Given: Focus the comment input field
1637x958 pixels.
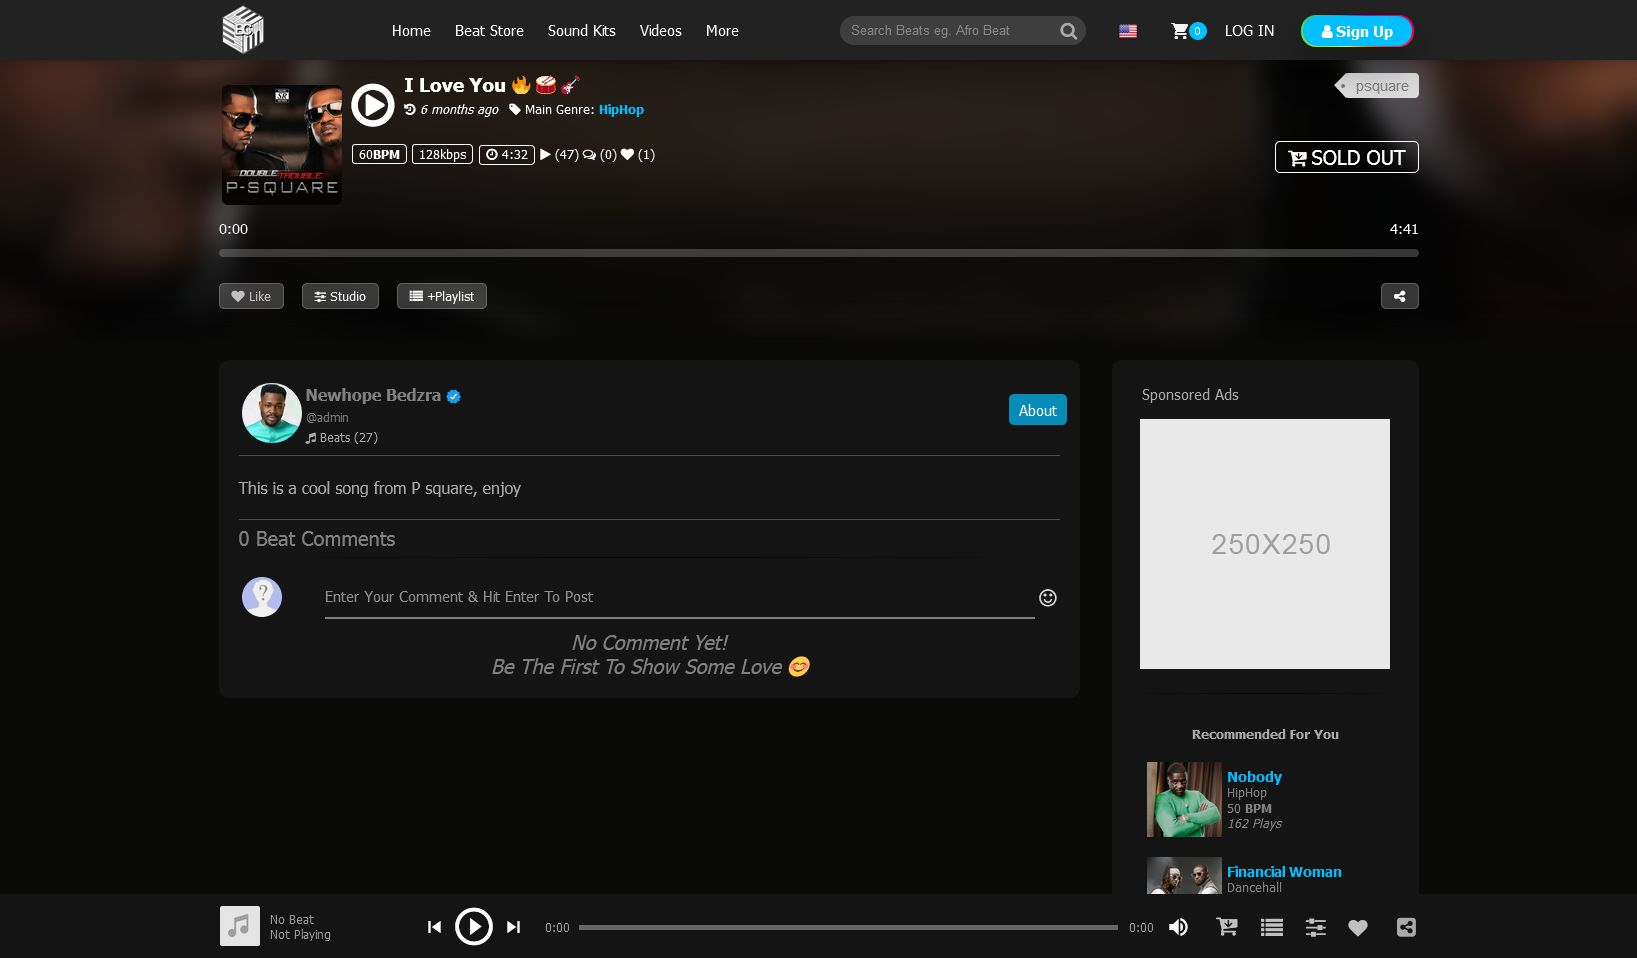Looking at the screenshot, I should tap(680, 597).
